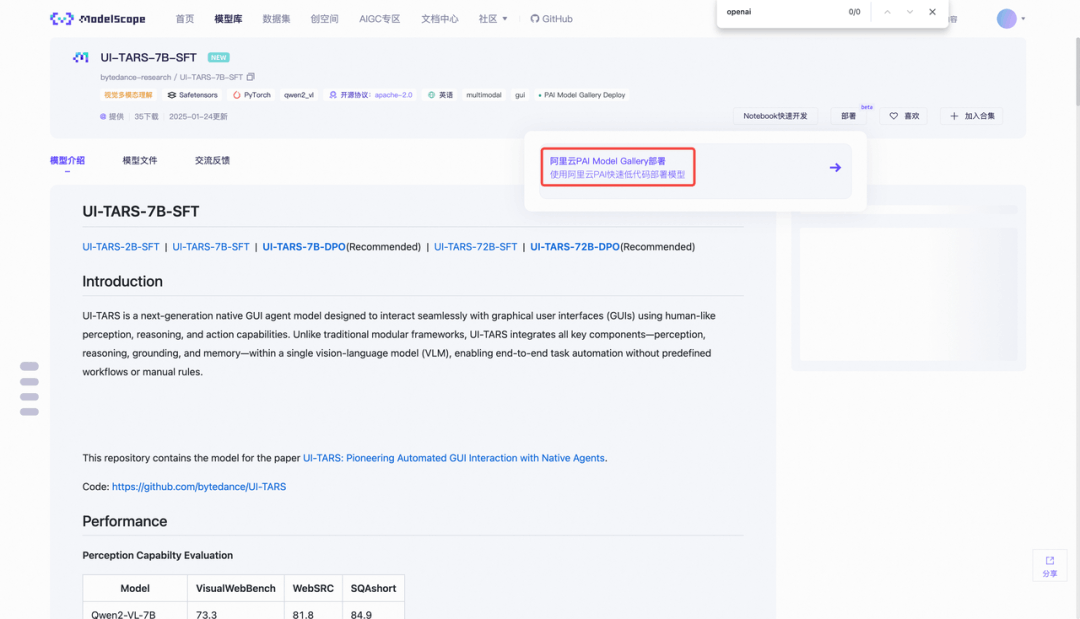
Task: Open the 部署 deploy dropdown
Action: click(x=849, y=116)
